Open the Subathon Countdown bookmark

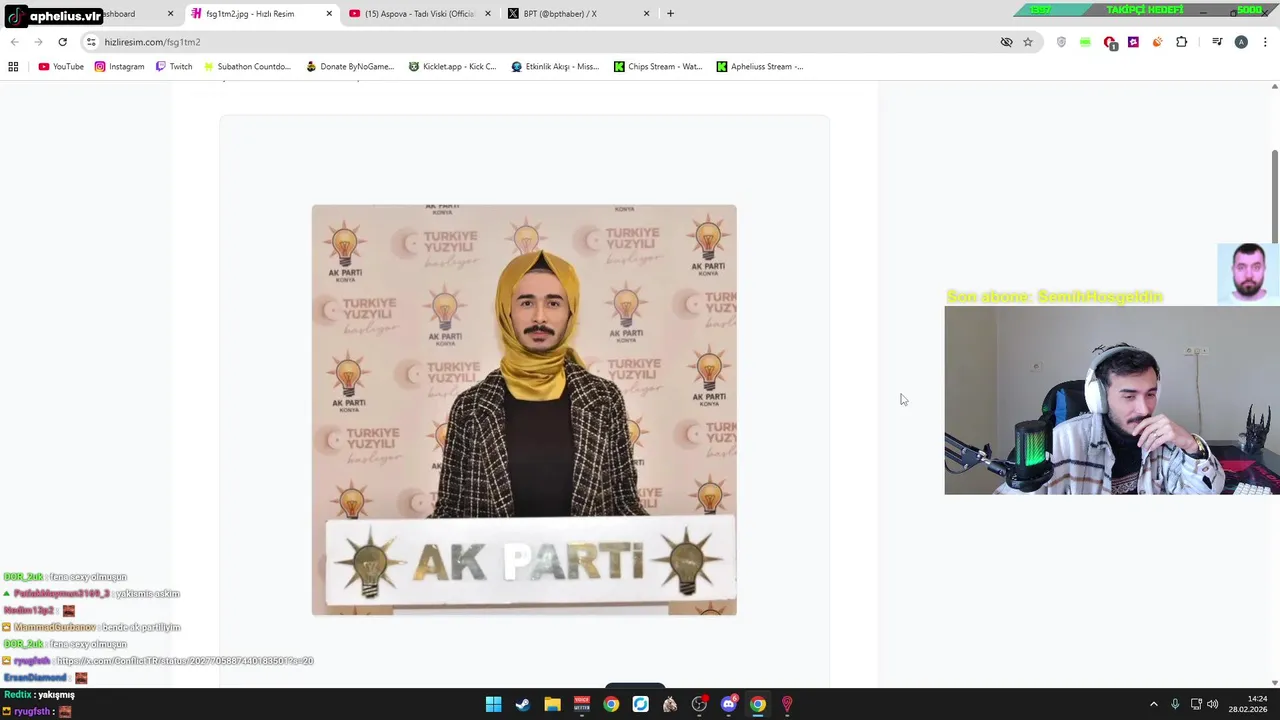(x=247, y=66)
